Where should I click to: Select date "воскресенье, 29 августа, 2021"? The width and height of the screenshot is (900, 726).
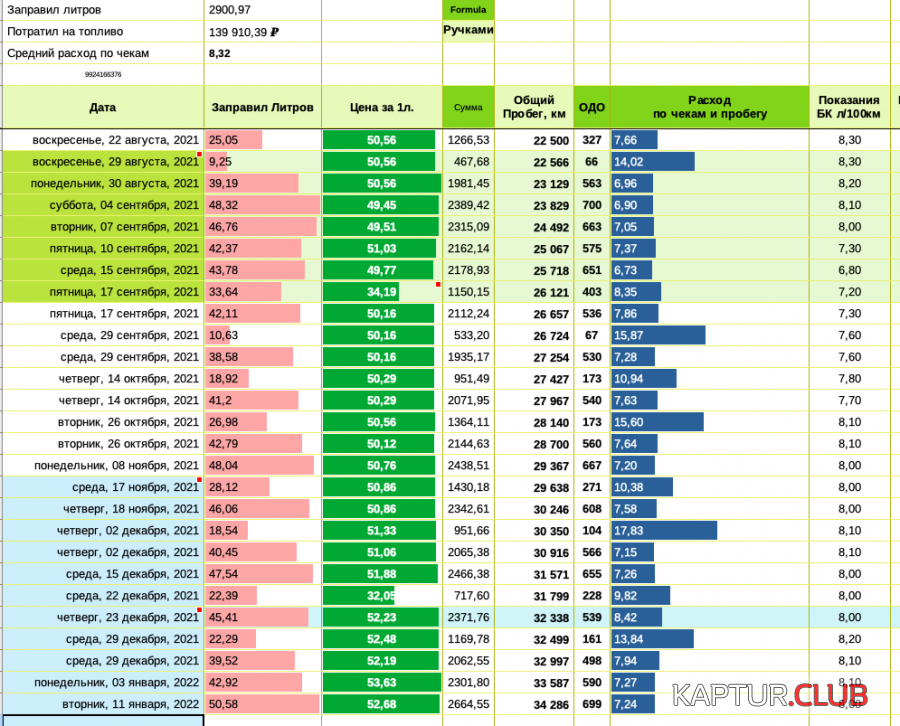tap(103, 162)
